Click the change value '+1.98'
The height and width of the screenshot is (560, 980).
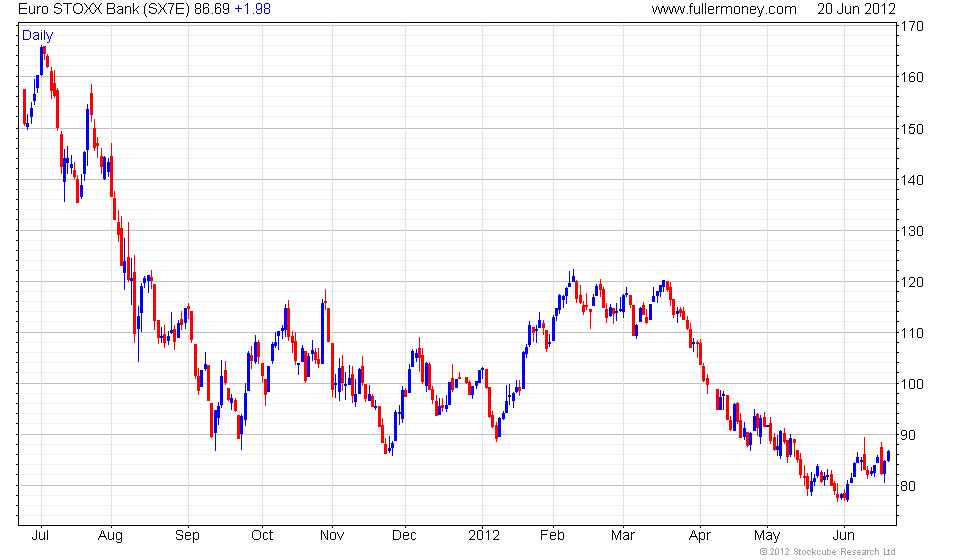pos(252,9)
